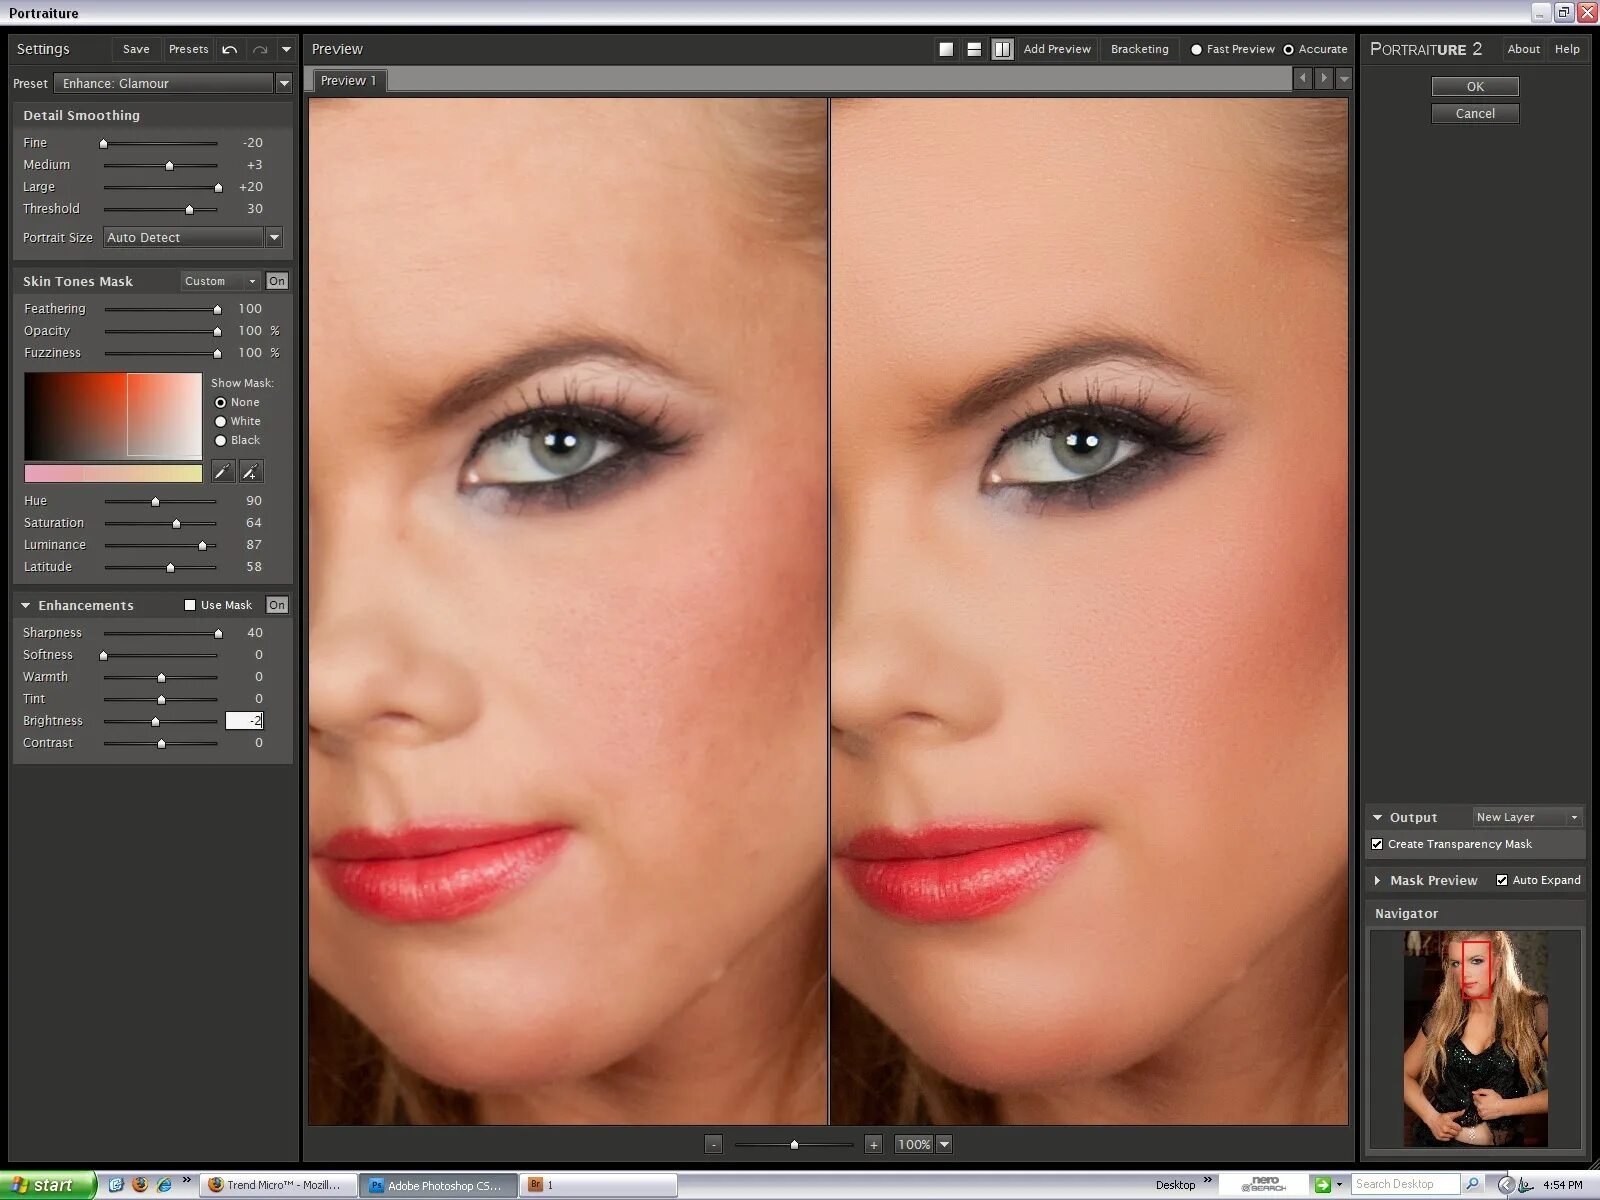Screen dimensions: 1600x1200
Task: Click the Bracketing button
Action: 1139,49
